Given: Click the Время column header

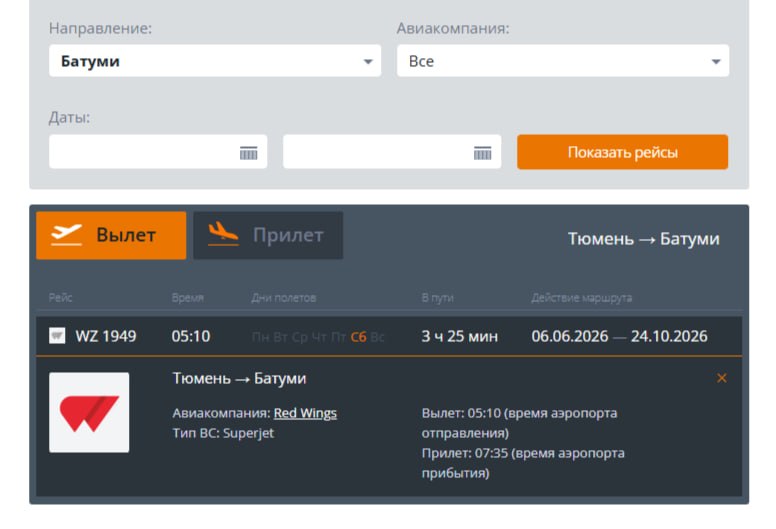Looking at the screenshot, I should coord(188,298).
